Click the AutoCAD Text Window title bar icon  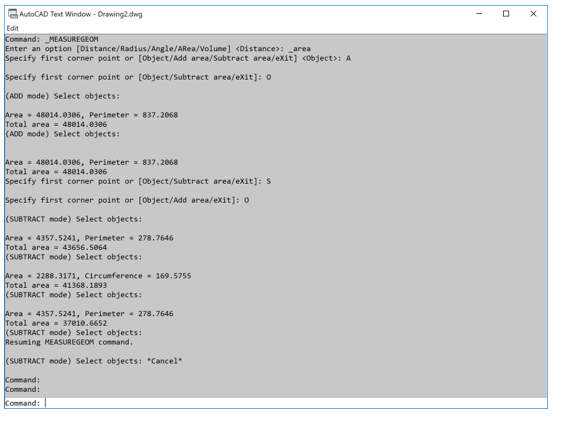(13, 14)
